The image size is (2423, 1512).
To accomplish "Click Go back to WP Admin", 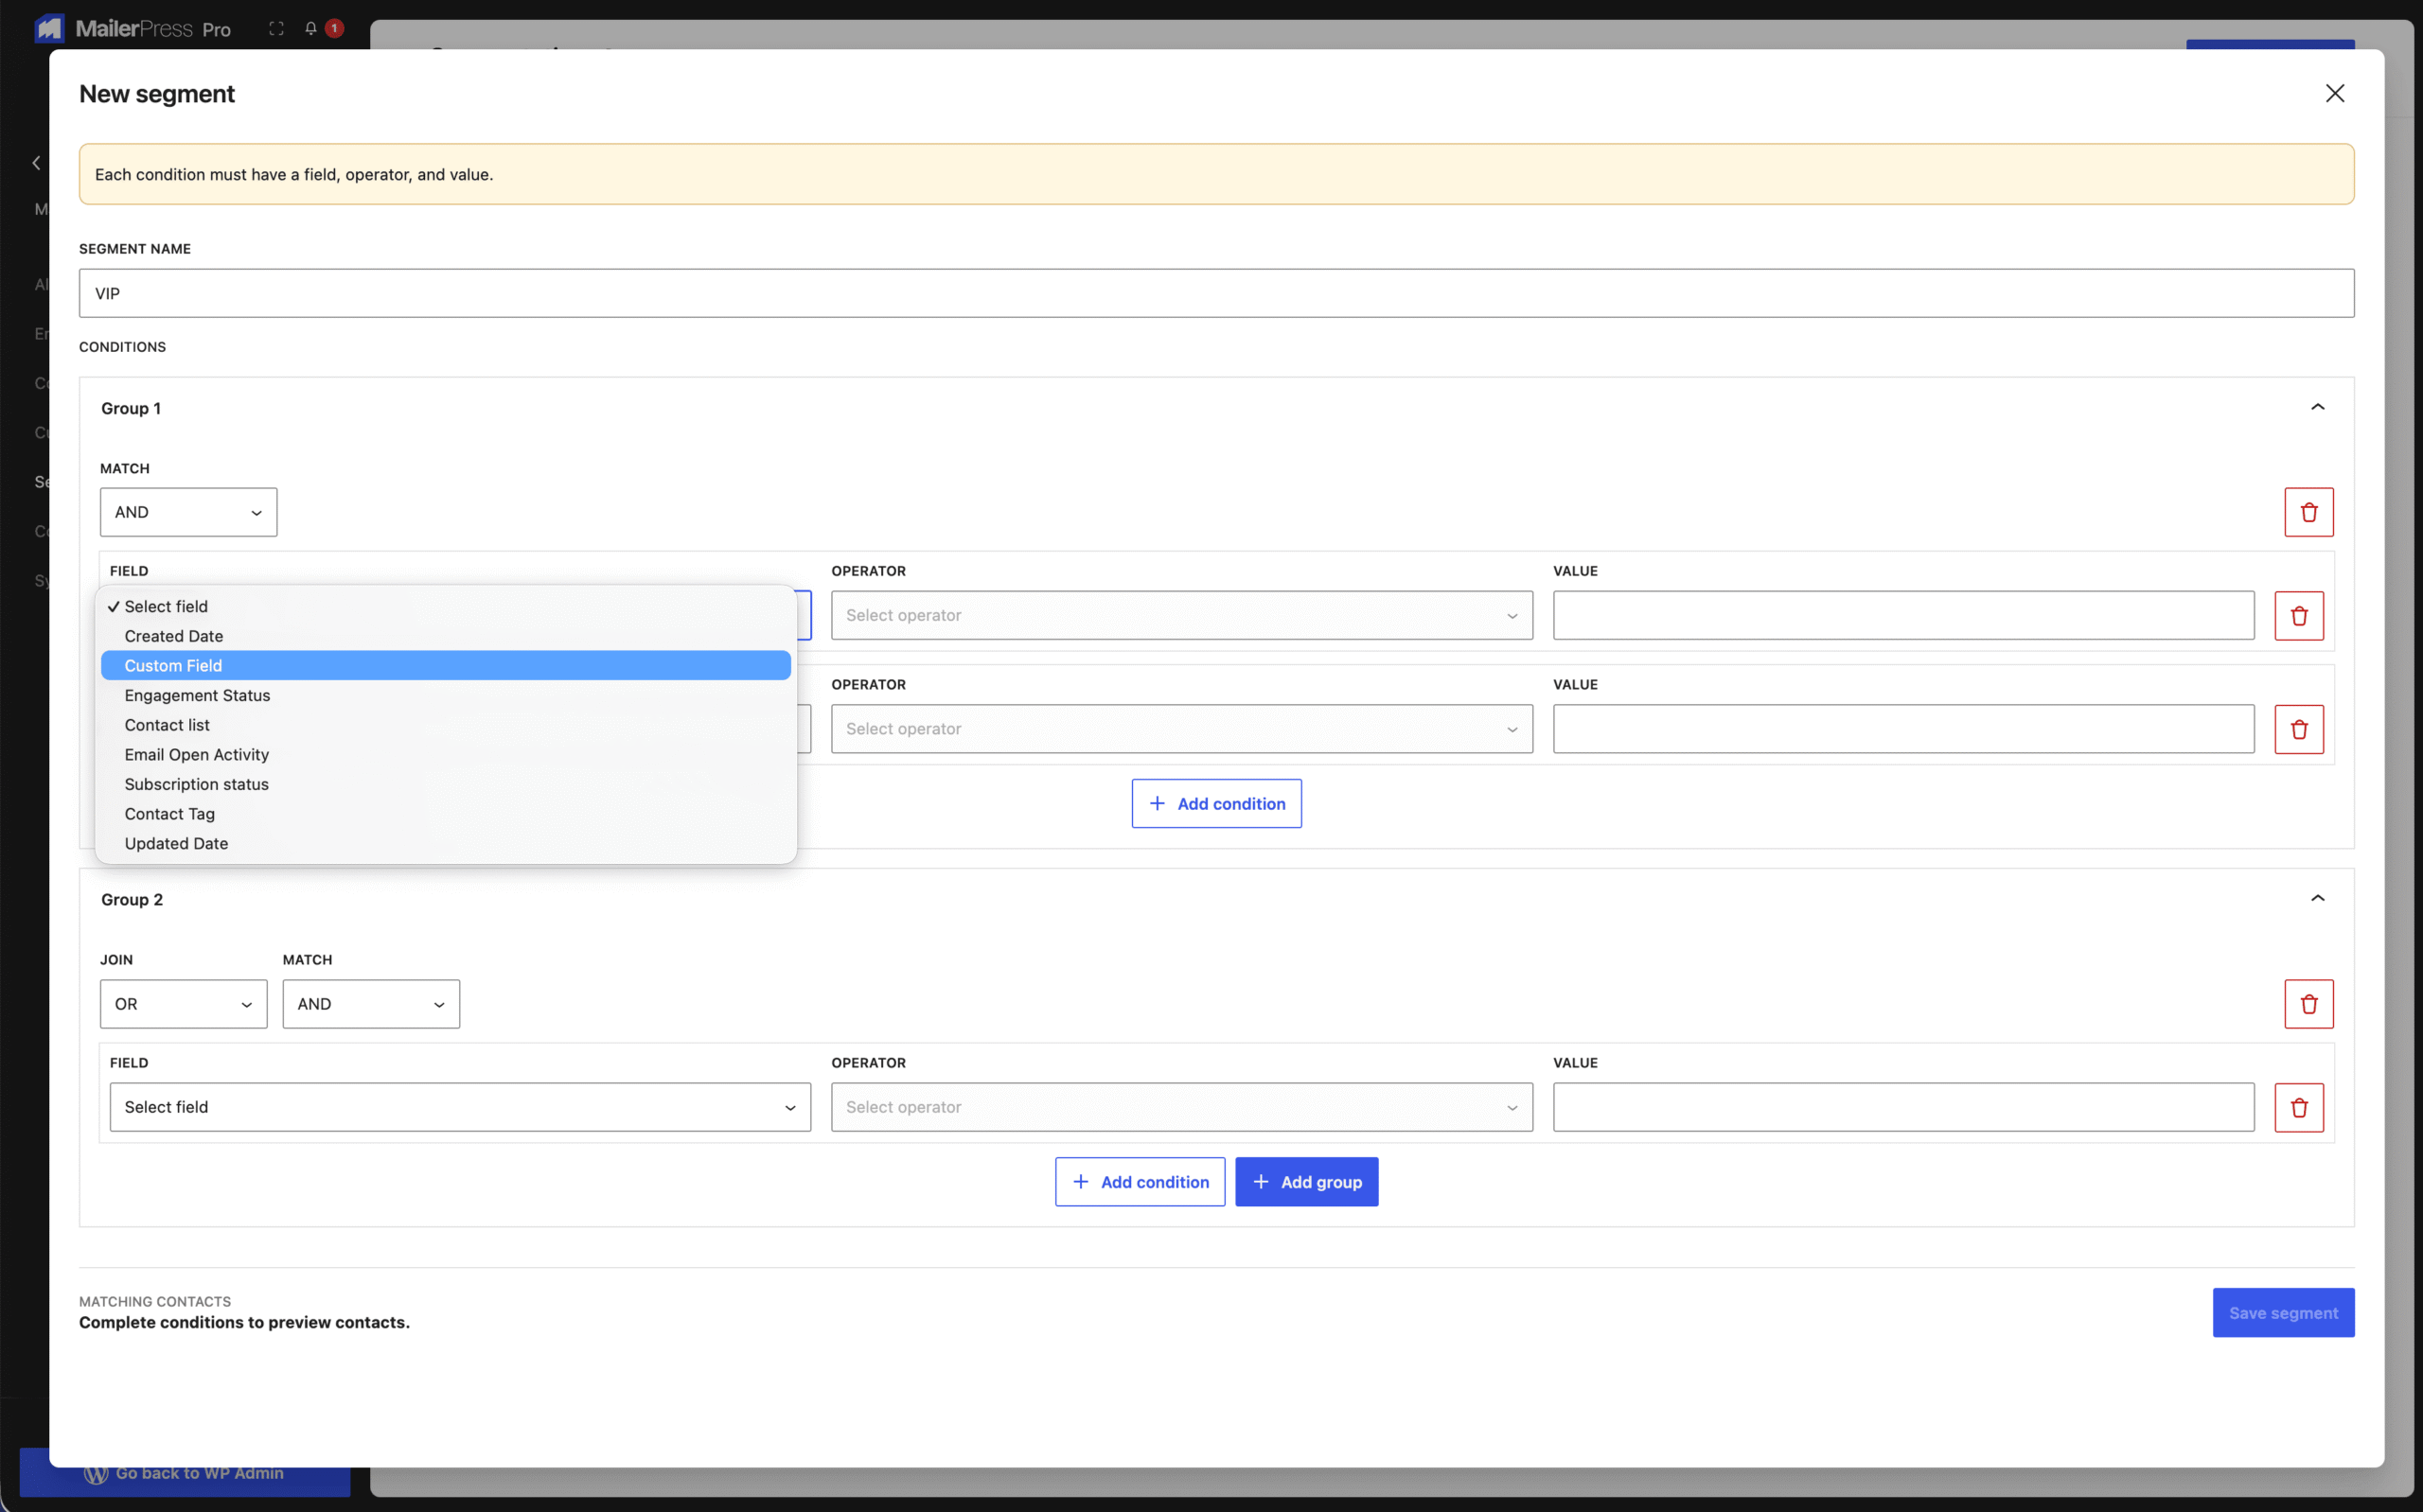I will (185, 1473).
